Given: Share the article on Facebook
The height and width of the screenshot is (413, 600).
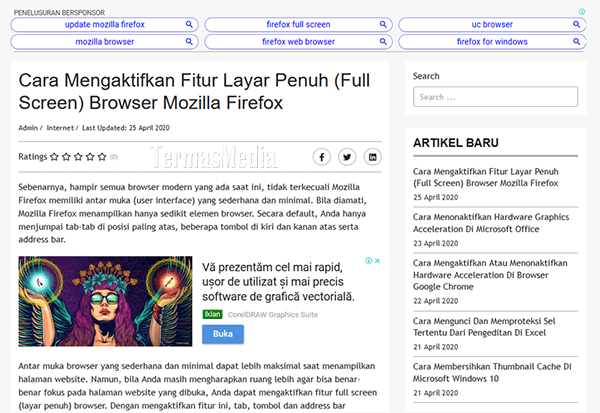Looking at the screenshot, I should [x=322, y=157].
